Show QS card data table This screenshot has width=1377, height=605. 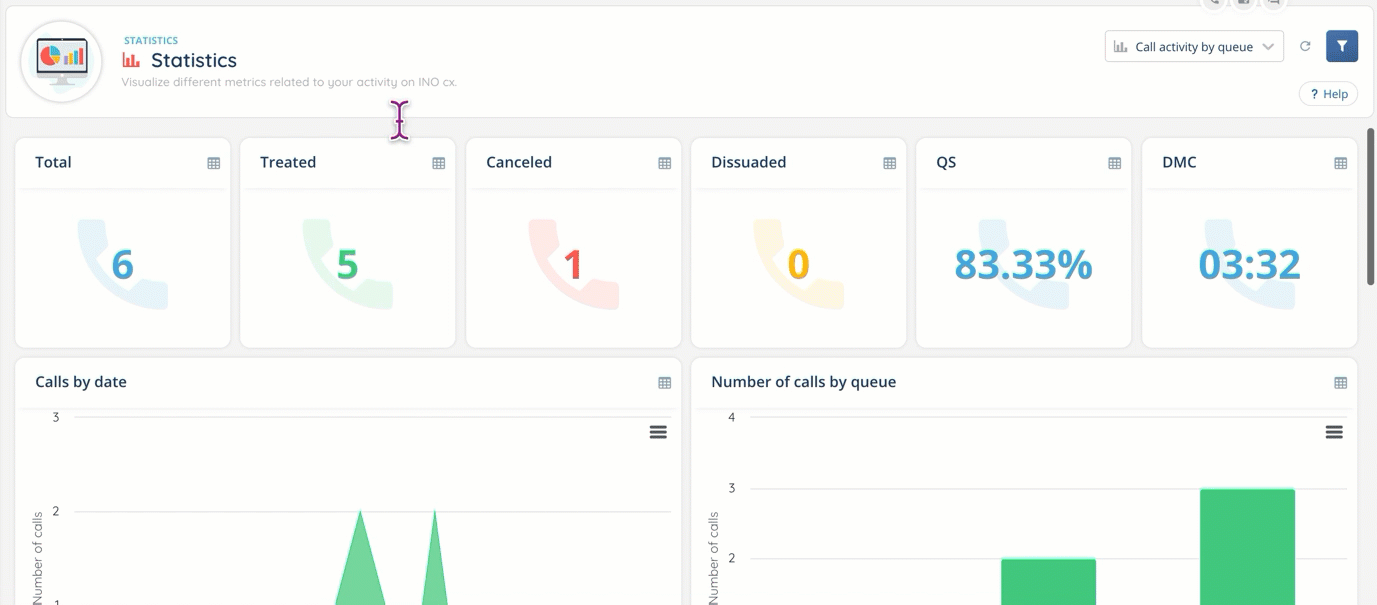pos(1114,163)
